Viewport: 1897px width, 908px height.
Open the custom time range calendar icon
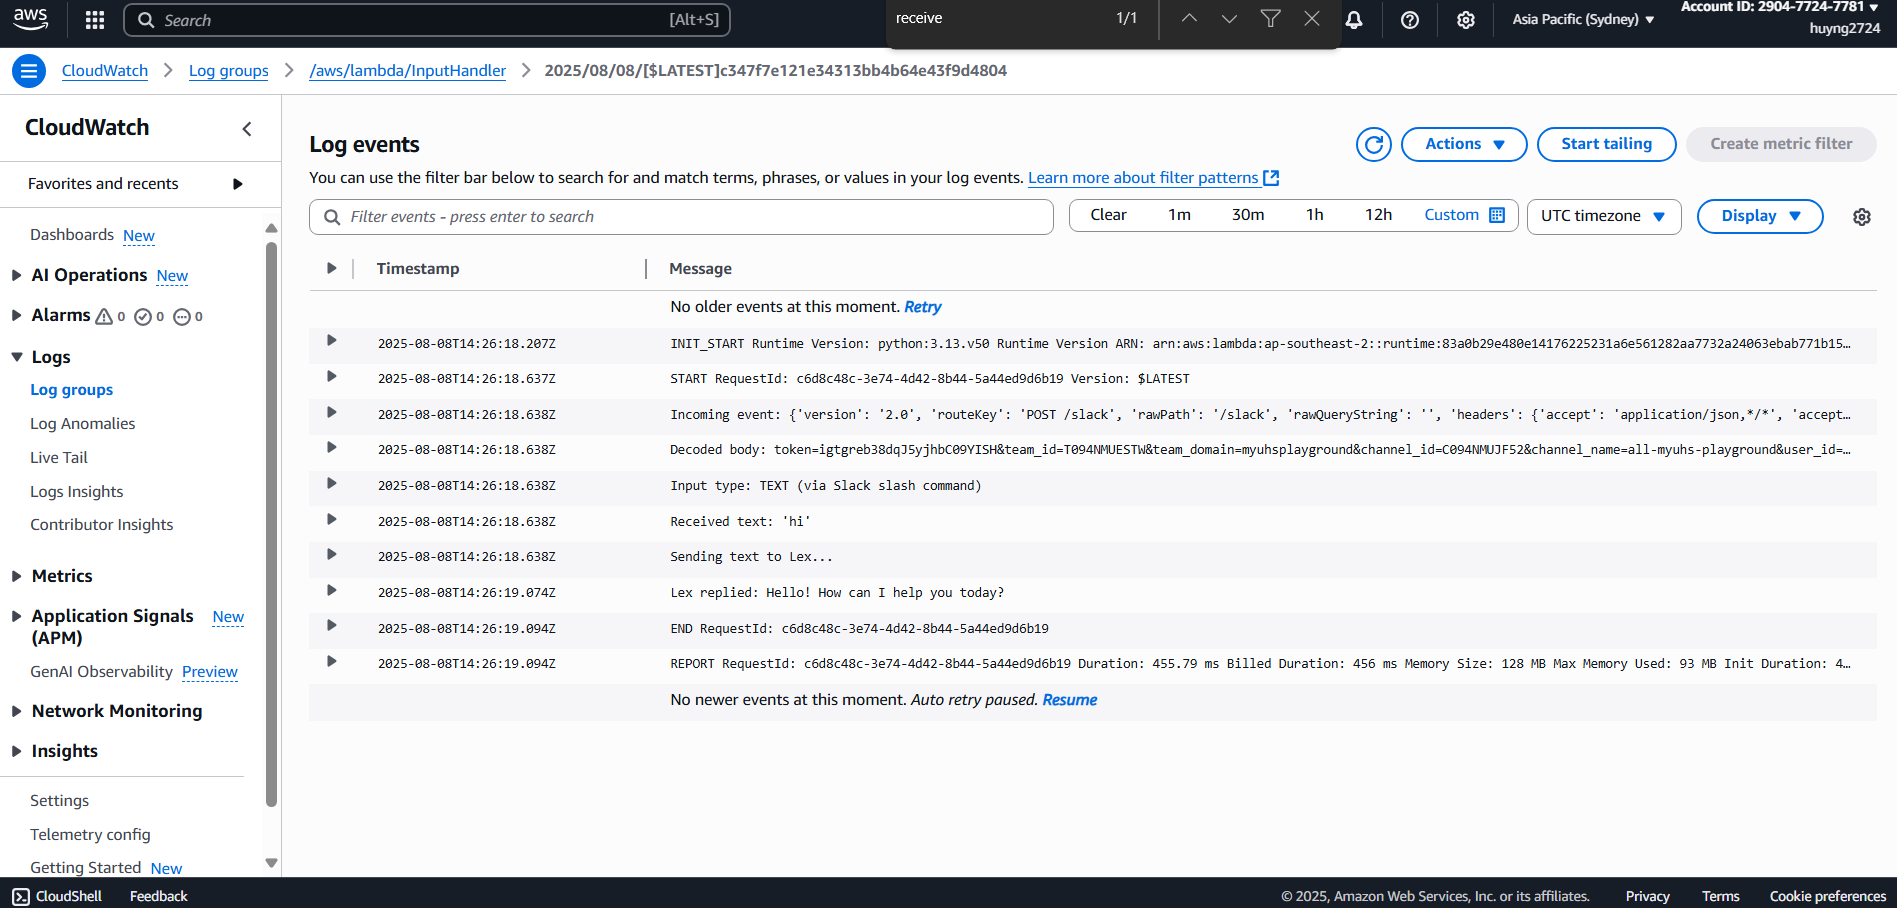(1497, 215)
